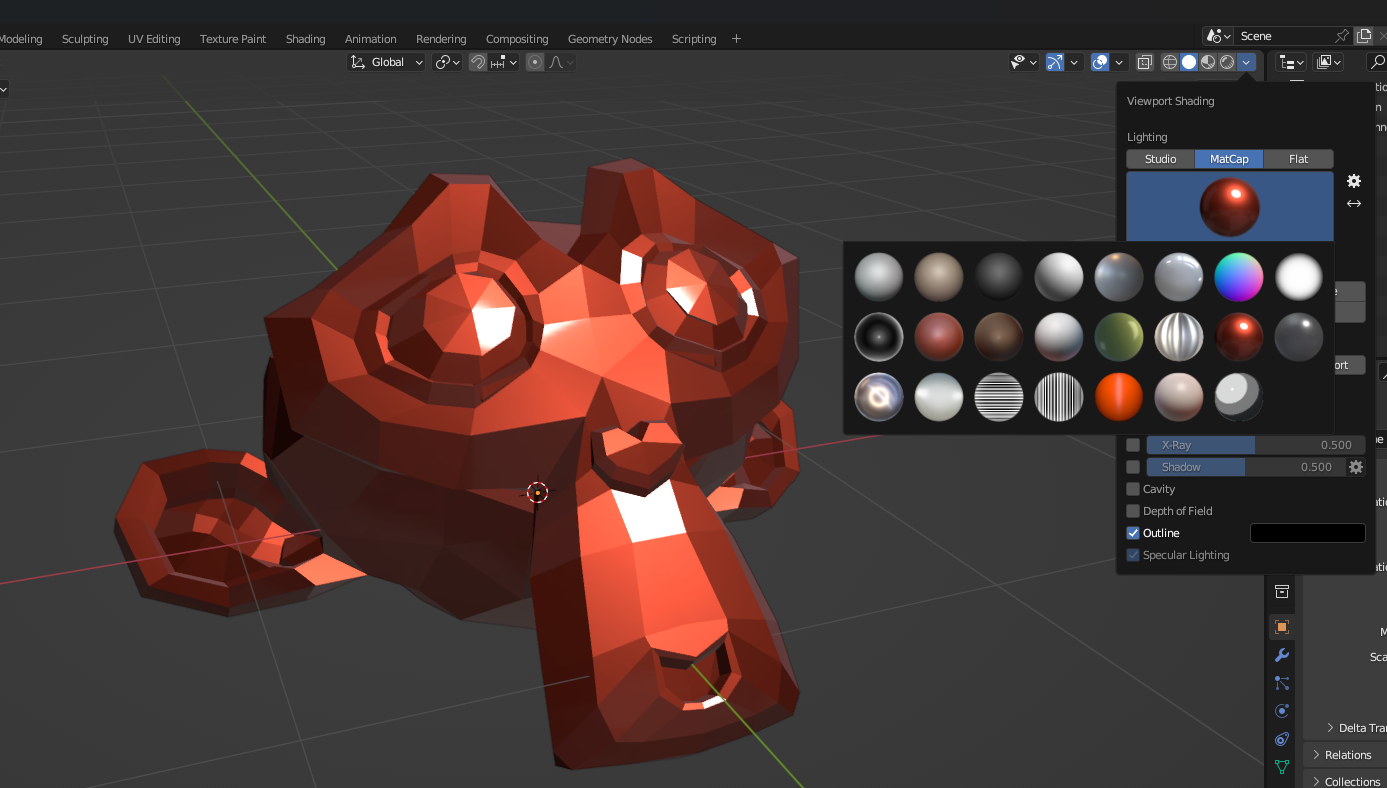
Task: Switch lighting mode to Studio
Action: 1159,158
